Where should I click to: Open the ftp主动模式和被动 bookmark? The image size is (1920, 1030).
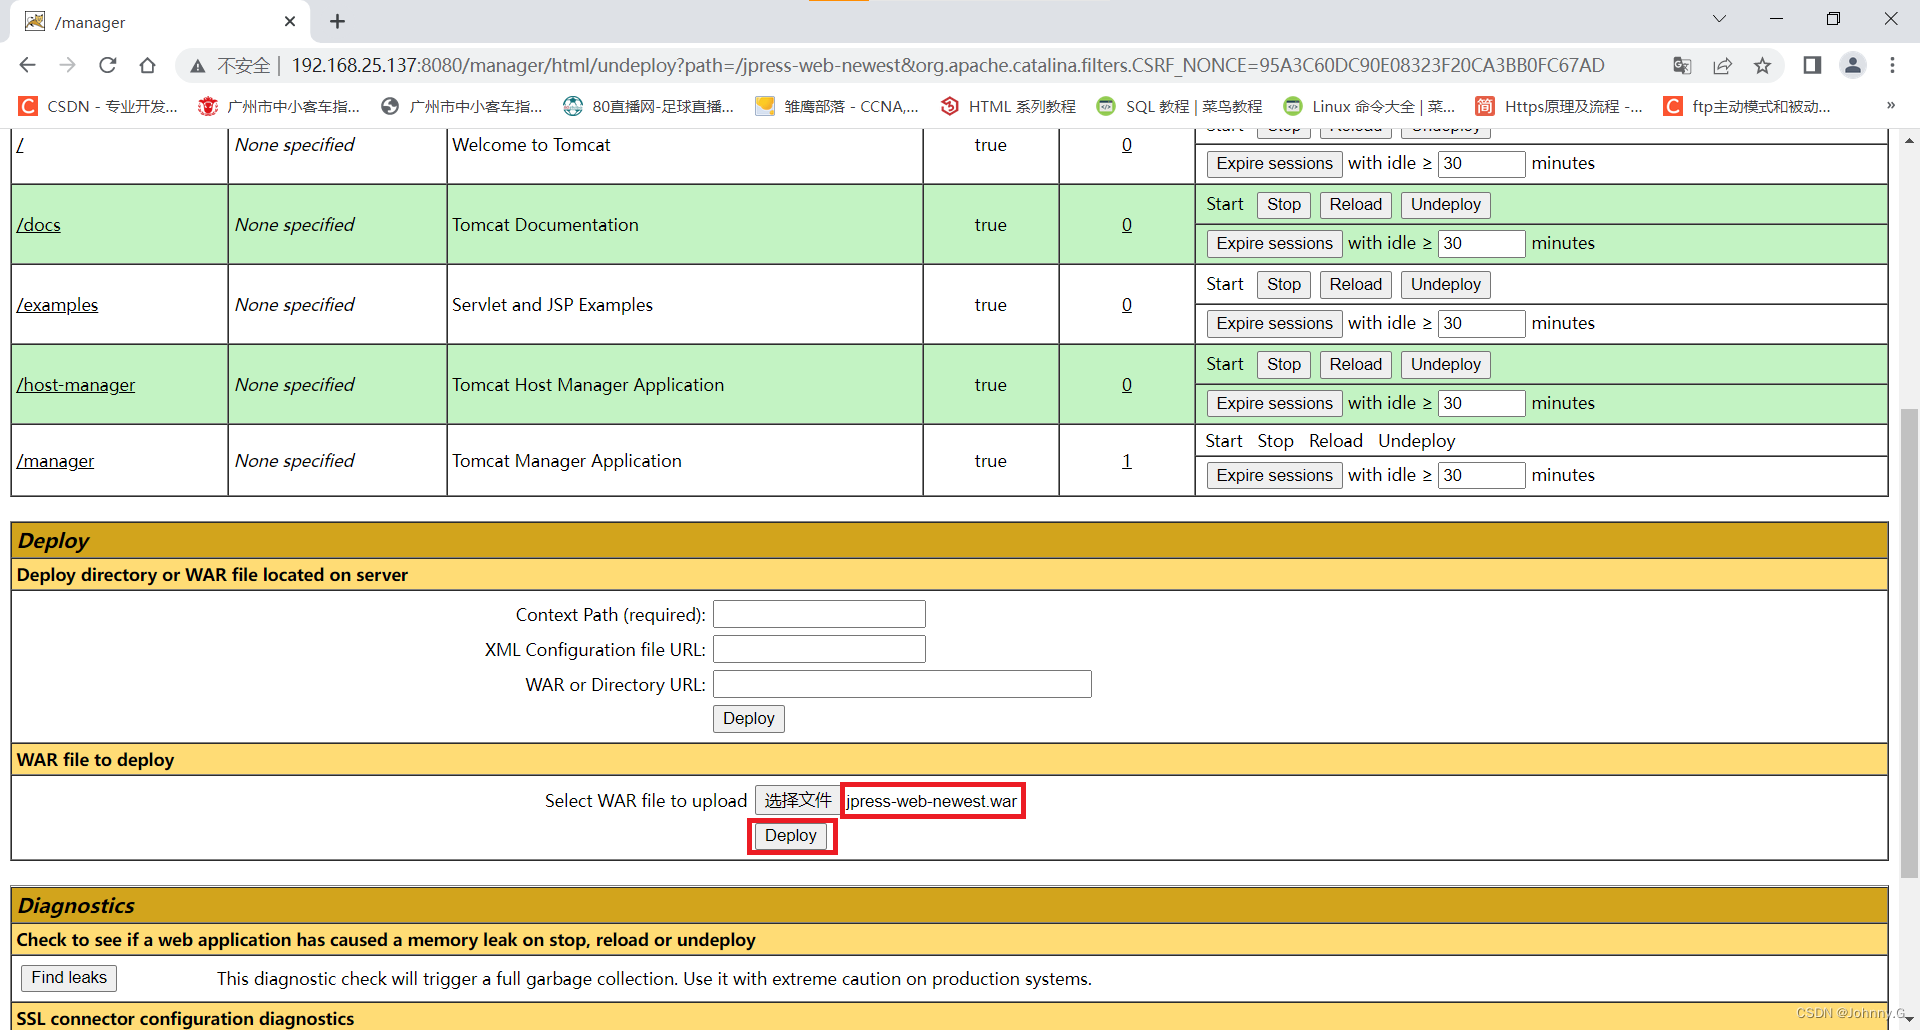(x=1748, y=106)
